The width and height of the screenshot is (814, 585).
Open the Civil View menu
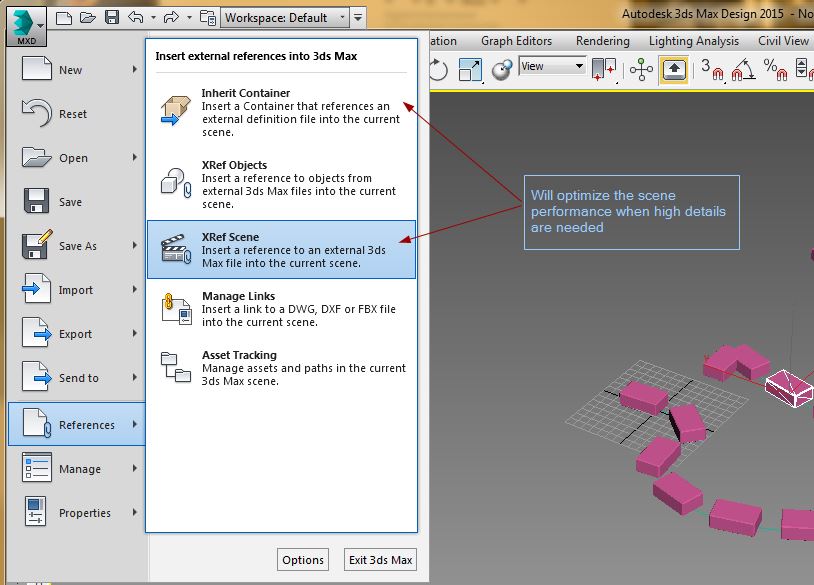783,41
